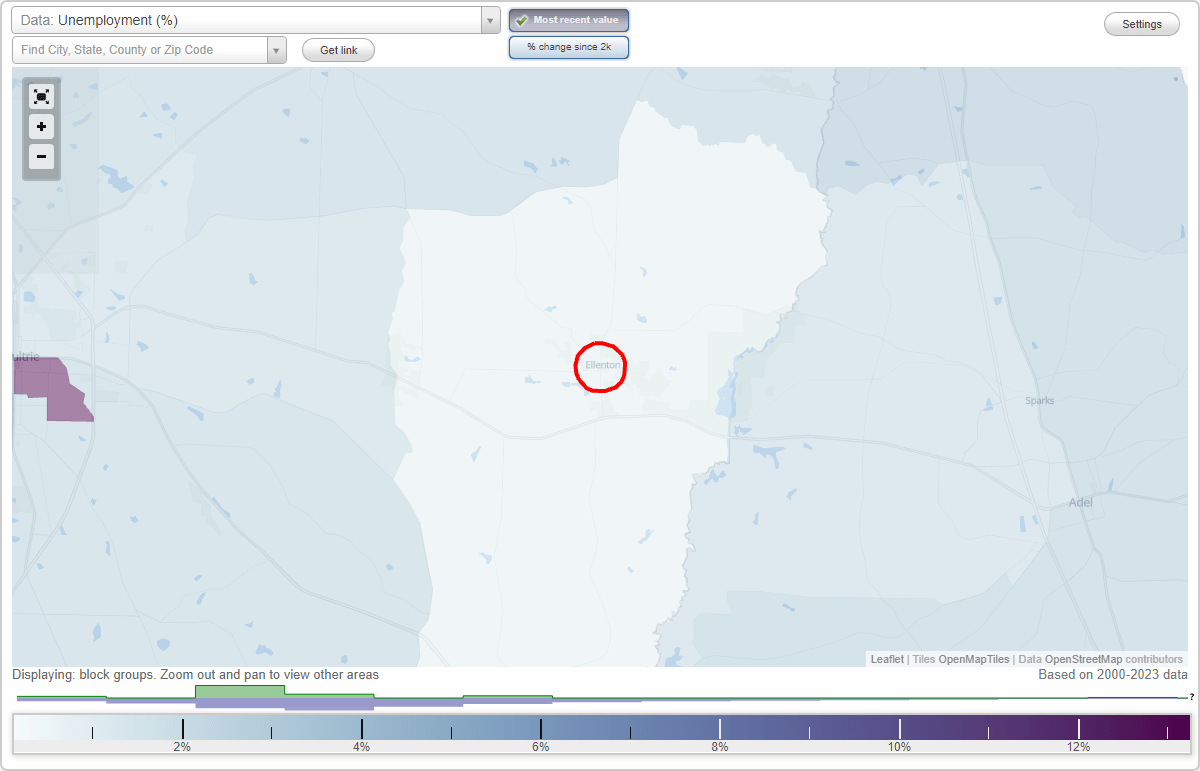This screenshot has width=1200, height=771.
Task: Click the 10% mark on color scale
Action: click(x=898, y=746)
